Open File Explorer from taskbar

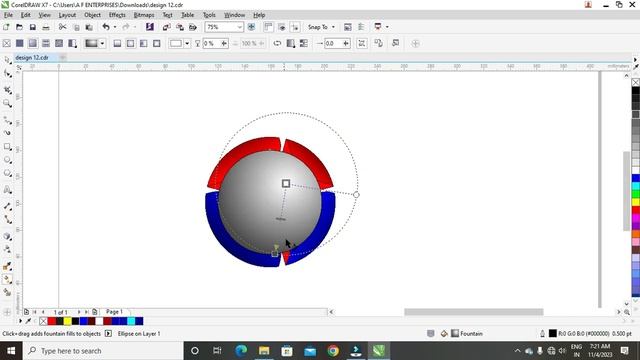(264, 351)
